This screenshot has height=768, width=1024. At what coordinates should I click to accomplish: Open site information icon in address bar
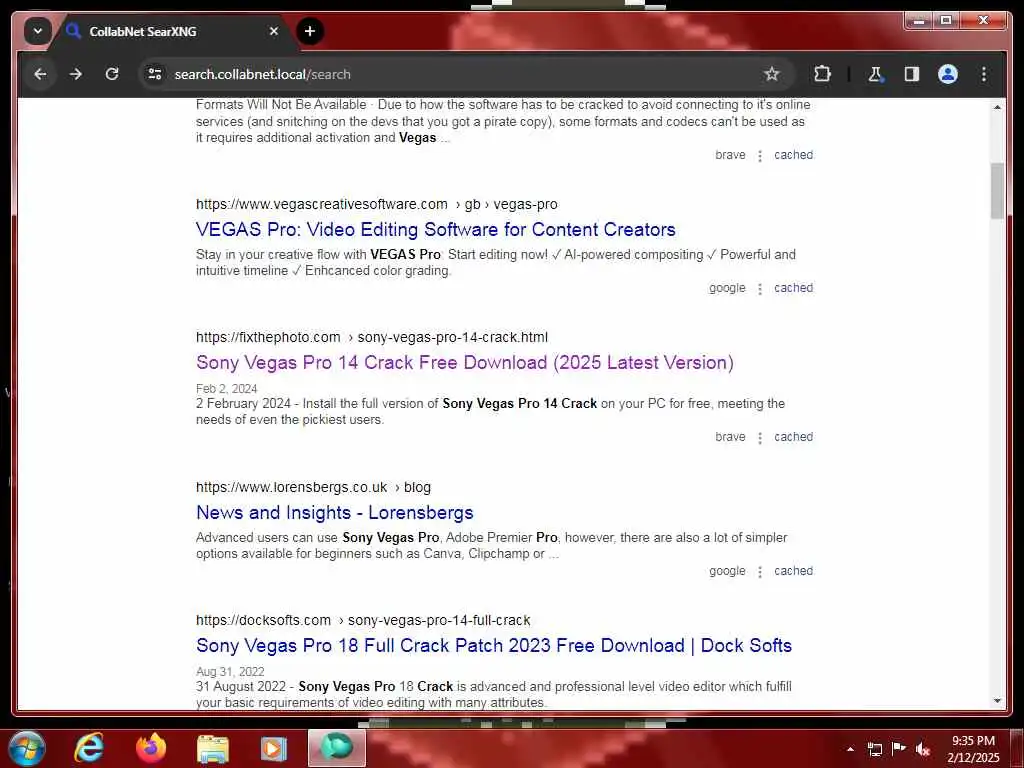[155, 74]
